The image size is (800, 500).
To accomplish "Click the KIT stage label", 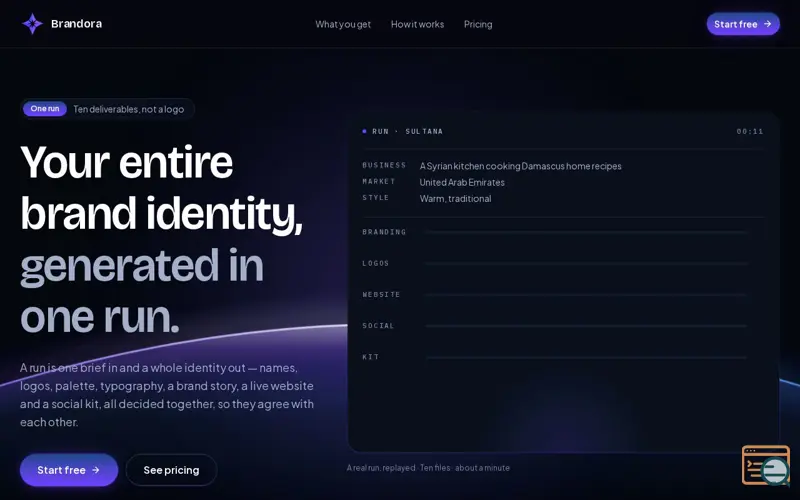I will 370,357.
